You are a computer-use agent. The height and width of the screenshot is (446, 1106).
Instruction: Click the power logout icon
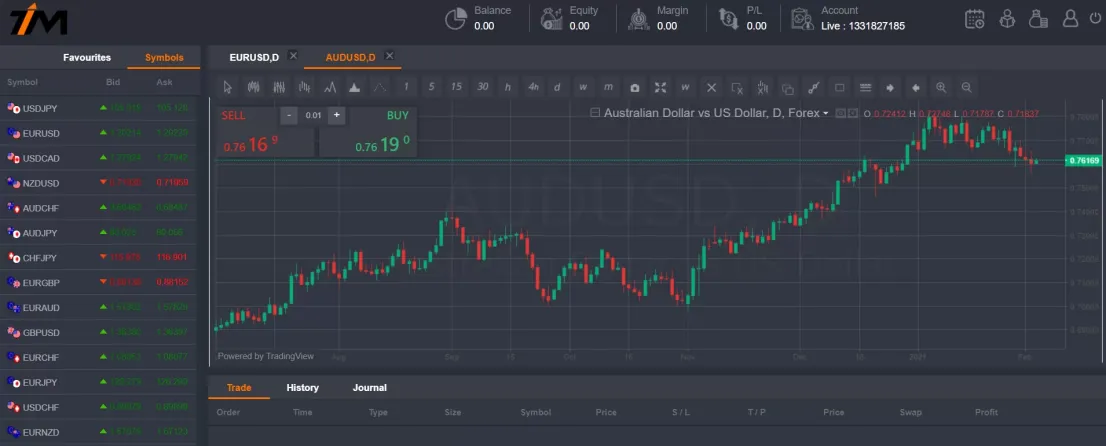pyautogui.click(x=1095, y=18)
